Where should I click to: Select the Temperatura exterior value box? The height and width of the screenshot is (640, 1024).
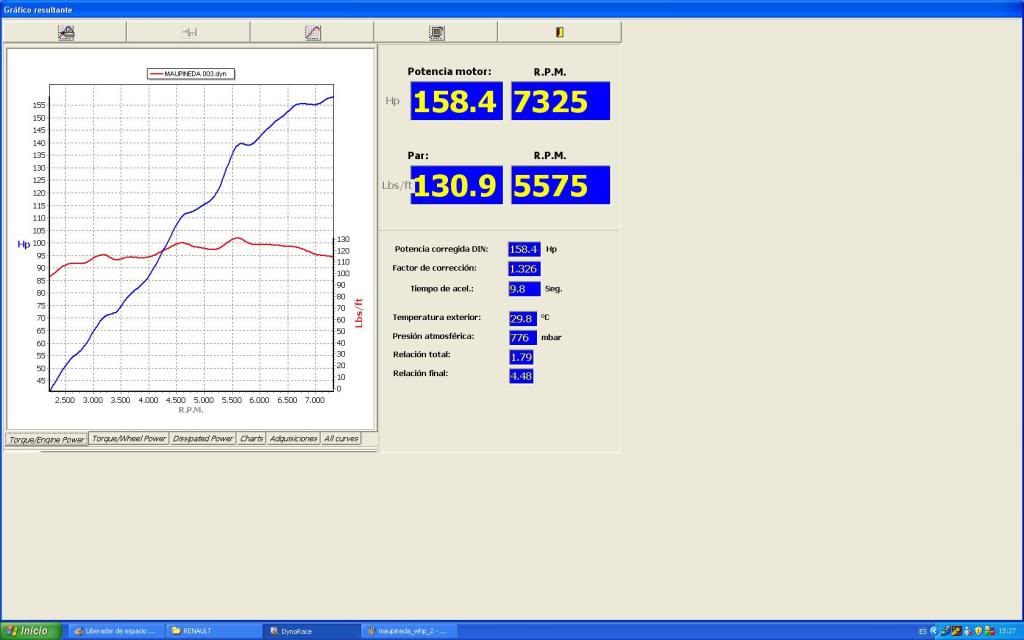[x=523, y=318]
